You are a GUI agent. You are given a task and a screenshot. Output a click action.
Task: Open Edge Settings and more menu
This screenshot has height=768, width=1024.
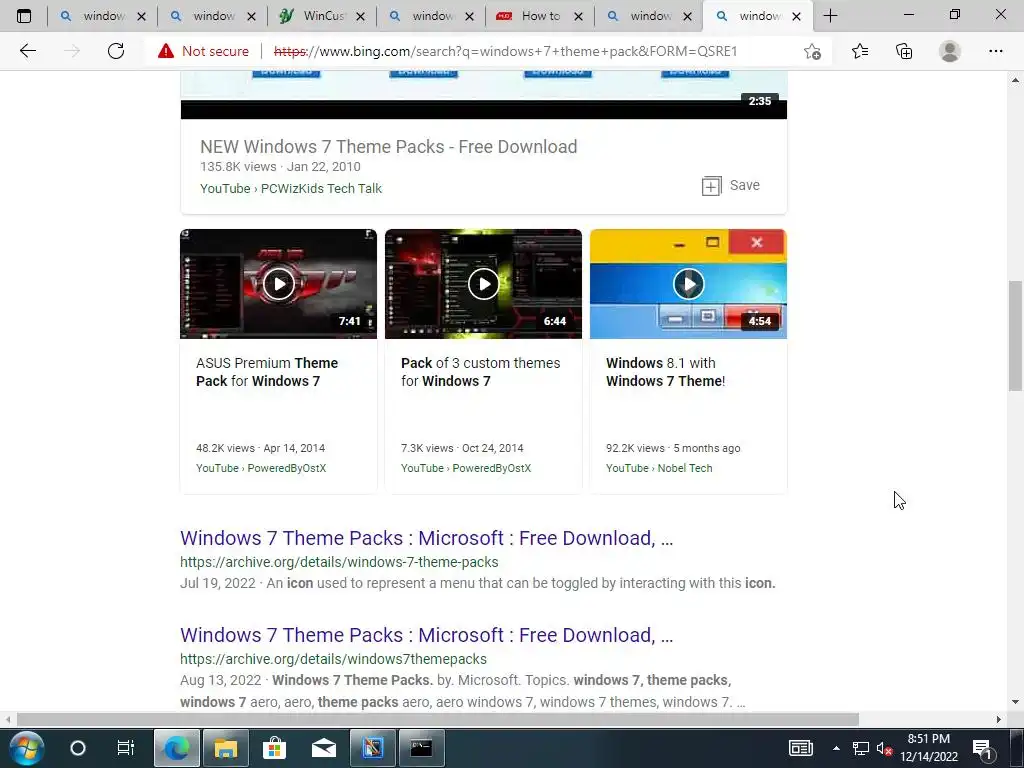pyautogui.click(x=995, y=51)
